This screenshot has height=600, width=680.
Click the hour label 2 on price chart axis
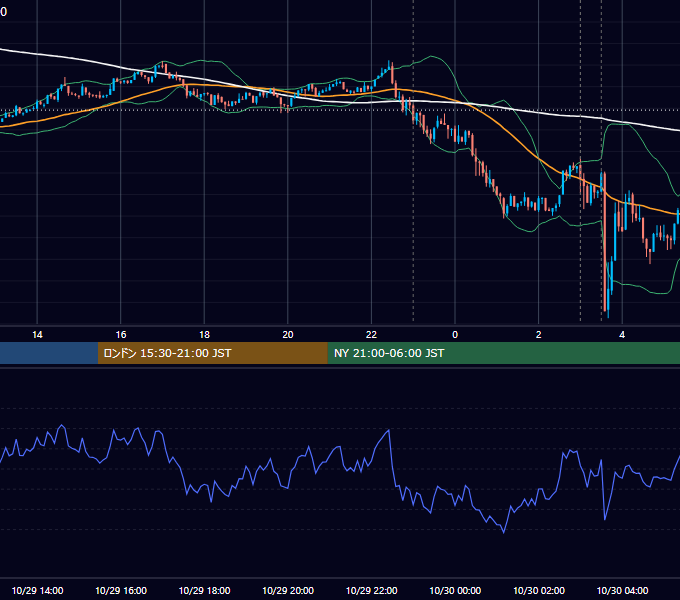539,335
